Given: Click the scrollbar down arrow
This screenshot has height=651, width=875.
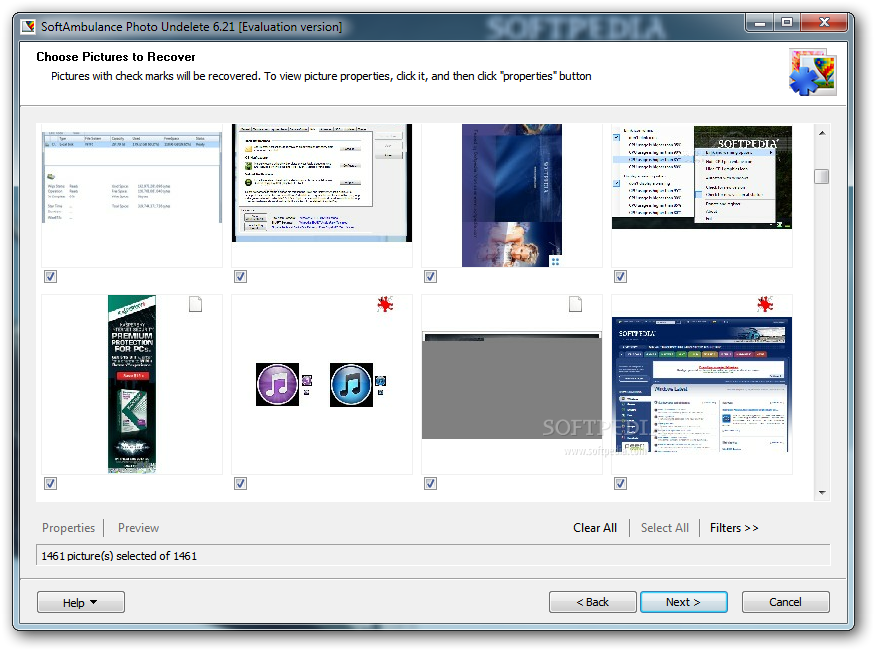Looking at the screenshot, I should click(x=822, y=493).
